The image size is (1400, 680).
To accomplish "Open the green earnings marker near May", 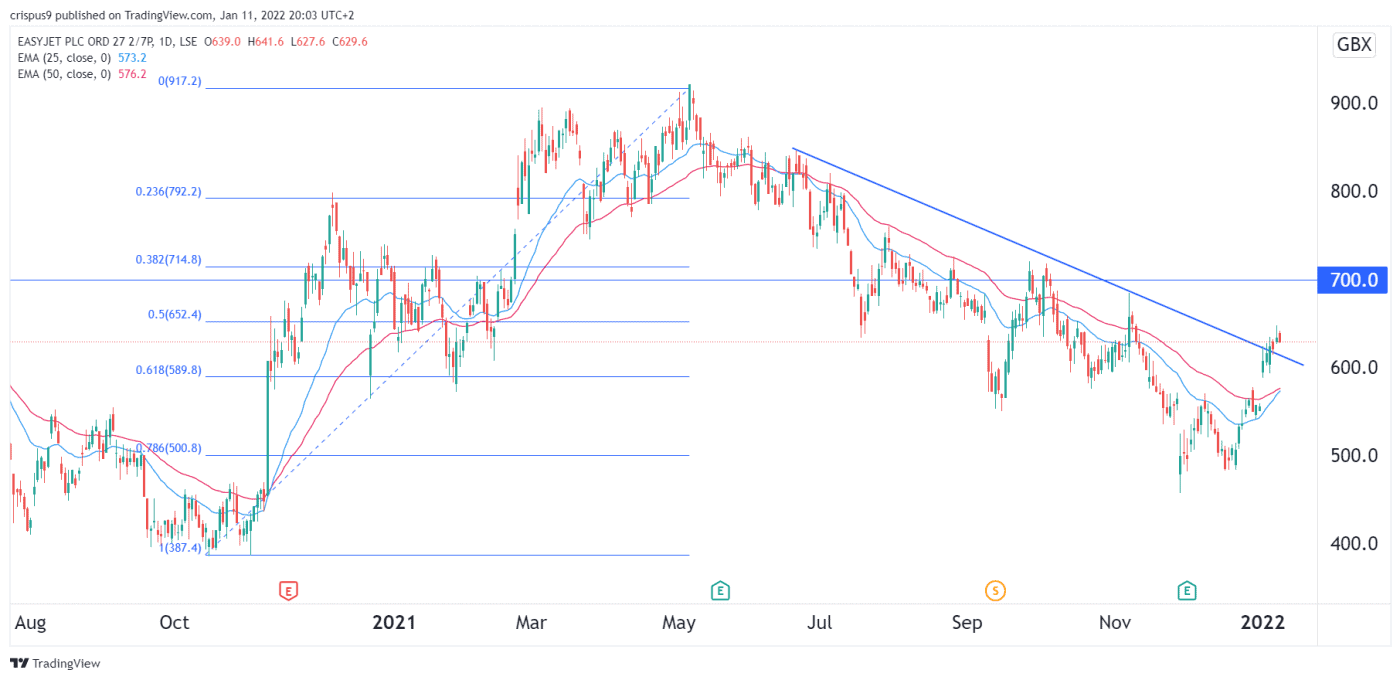I will click(x=721, y=591).
